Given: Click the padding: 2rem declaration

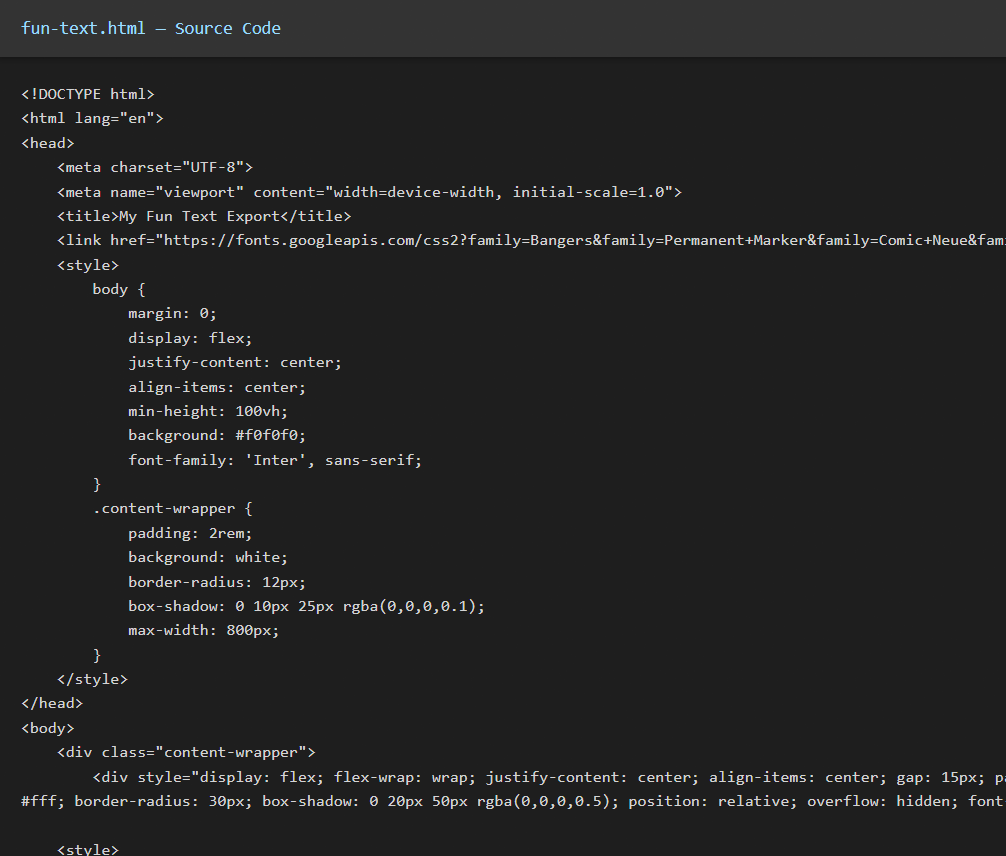Looking at the screenshot, I should 190,533.
